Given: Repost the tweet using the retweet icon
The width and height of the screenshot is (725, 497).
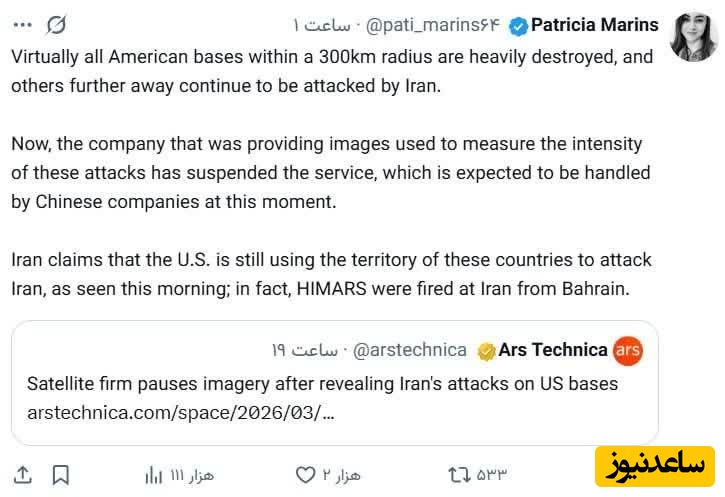Looking at the screenshot, I should coord(459,474).
